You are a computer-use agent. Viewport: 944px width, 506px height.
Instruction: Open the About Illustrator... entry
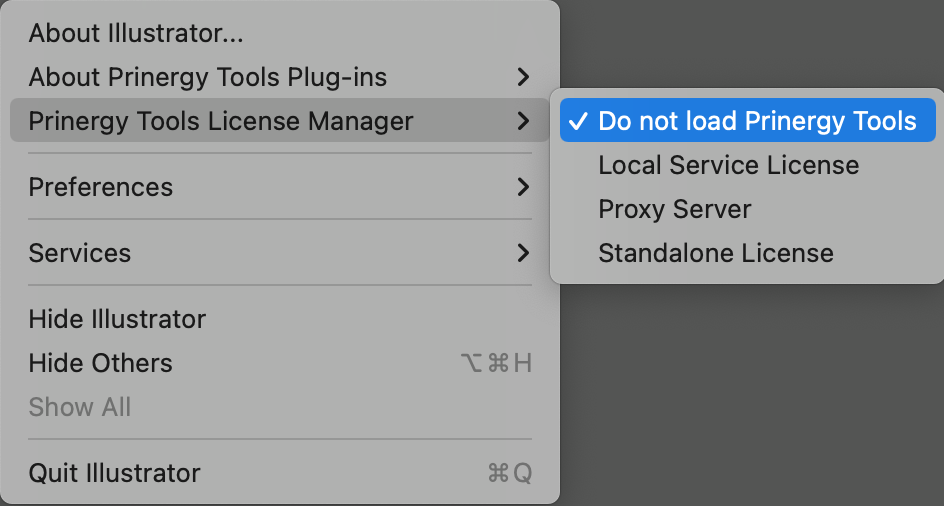[x=136, y=33]
